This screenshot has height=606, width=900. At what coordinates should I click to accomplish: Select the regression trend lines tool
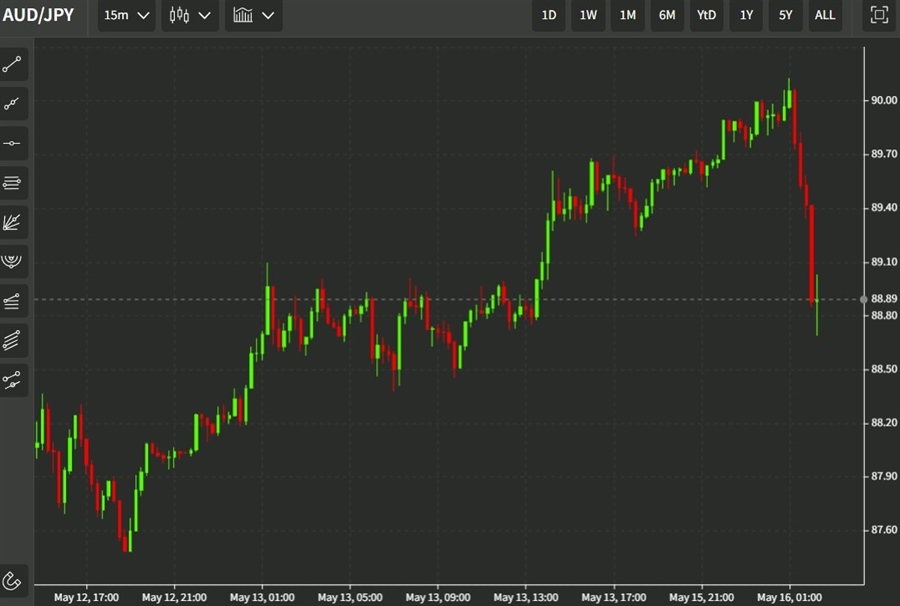12,301
